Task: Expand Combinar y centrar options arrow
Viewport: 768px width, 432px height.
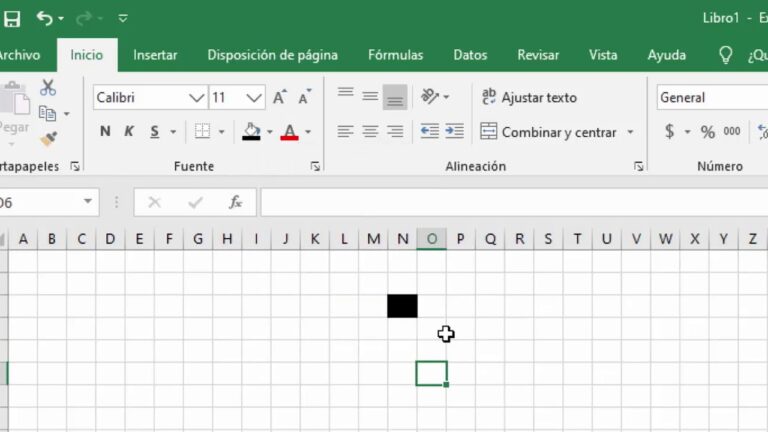Action: pyautogui.click(x=630, y=132)
